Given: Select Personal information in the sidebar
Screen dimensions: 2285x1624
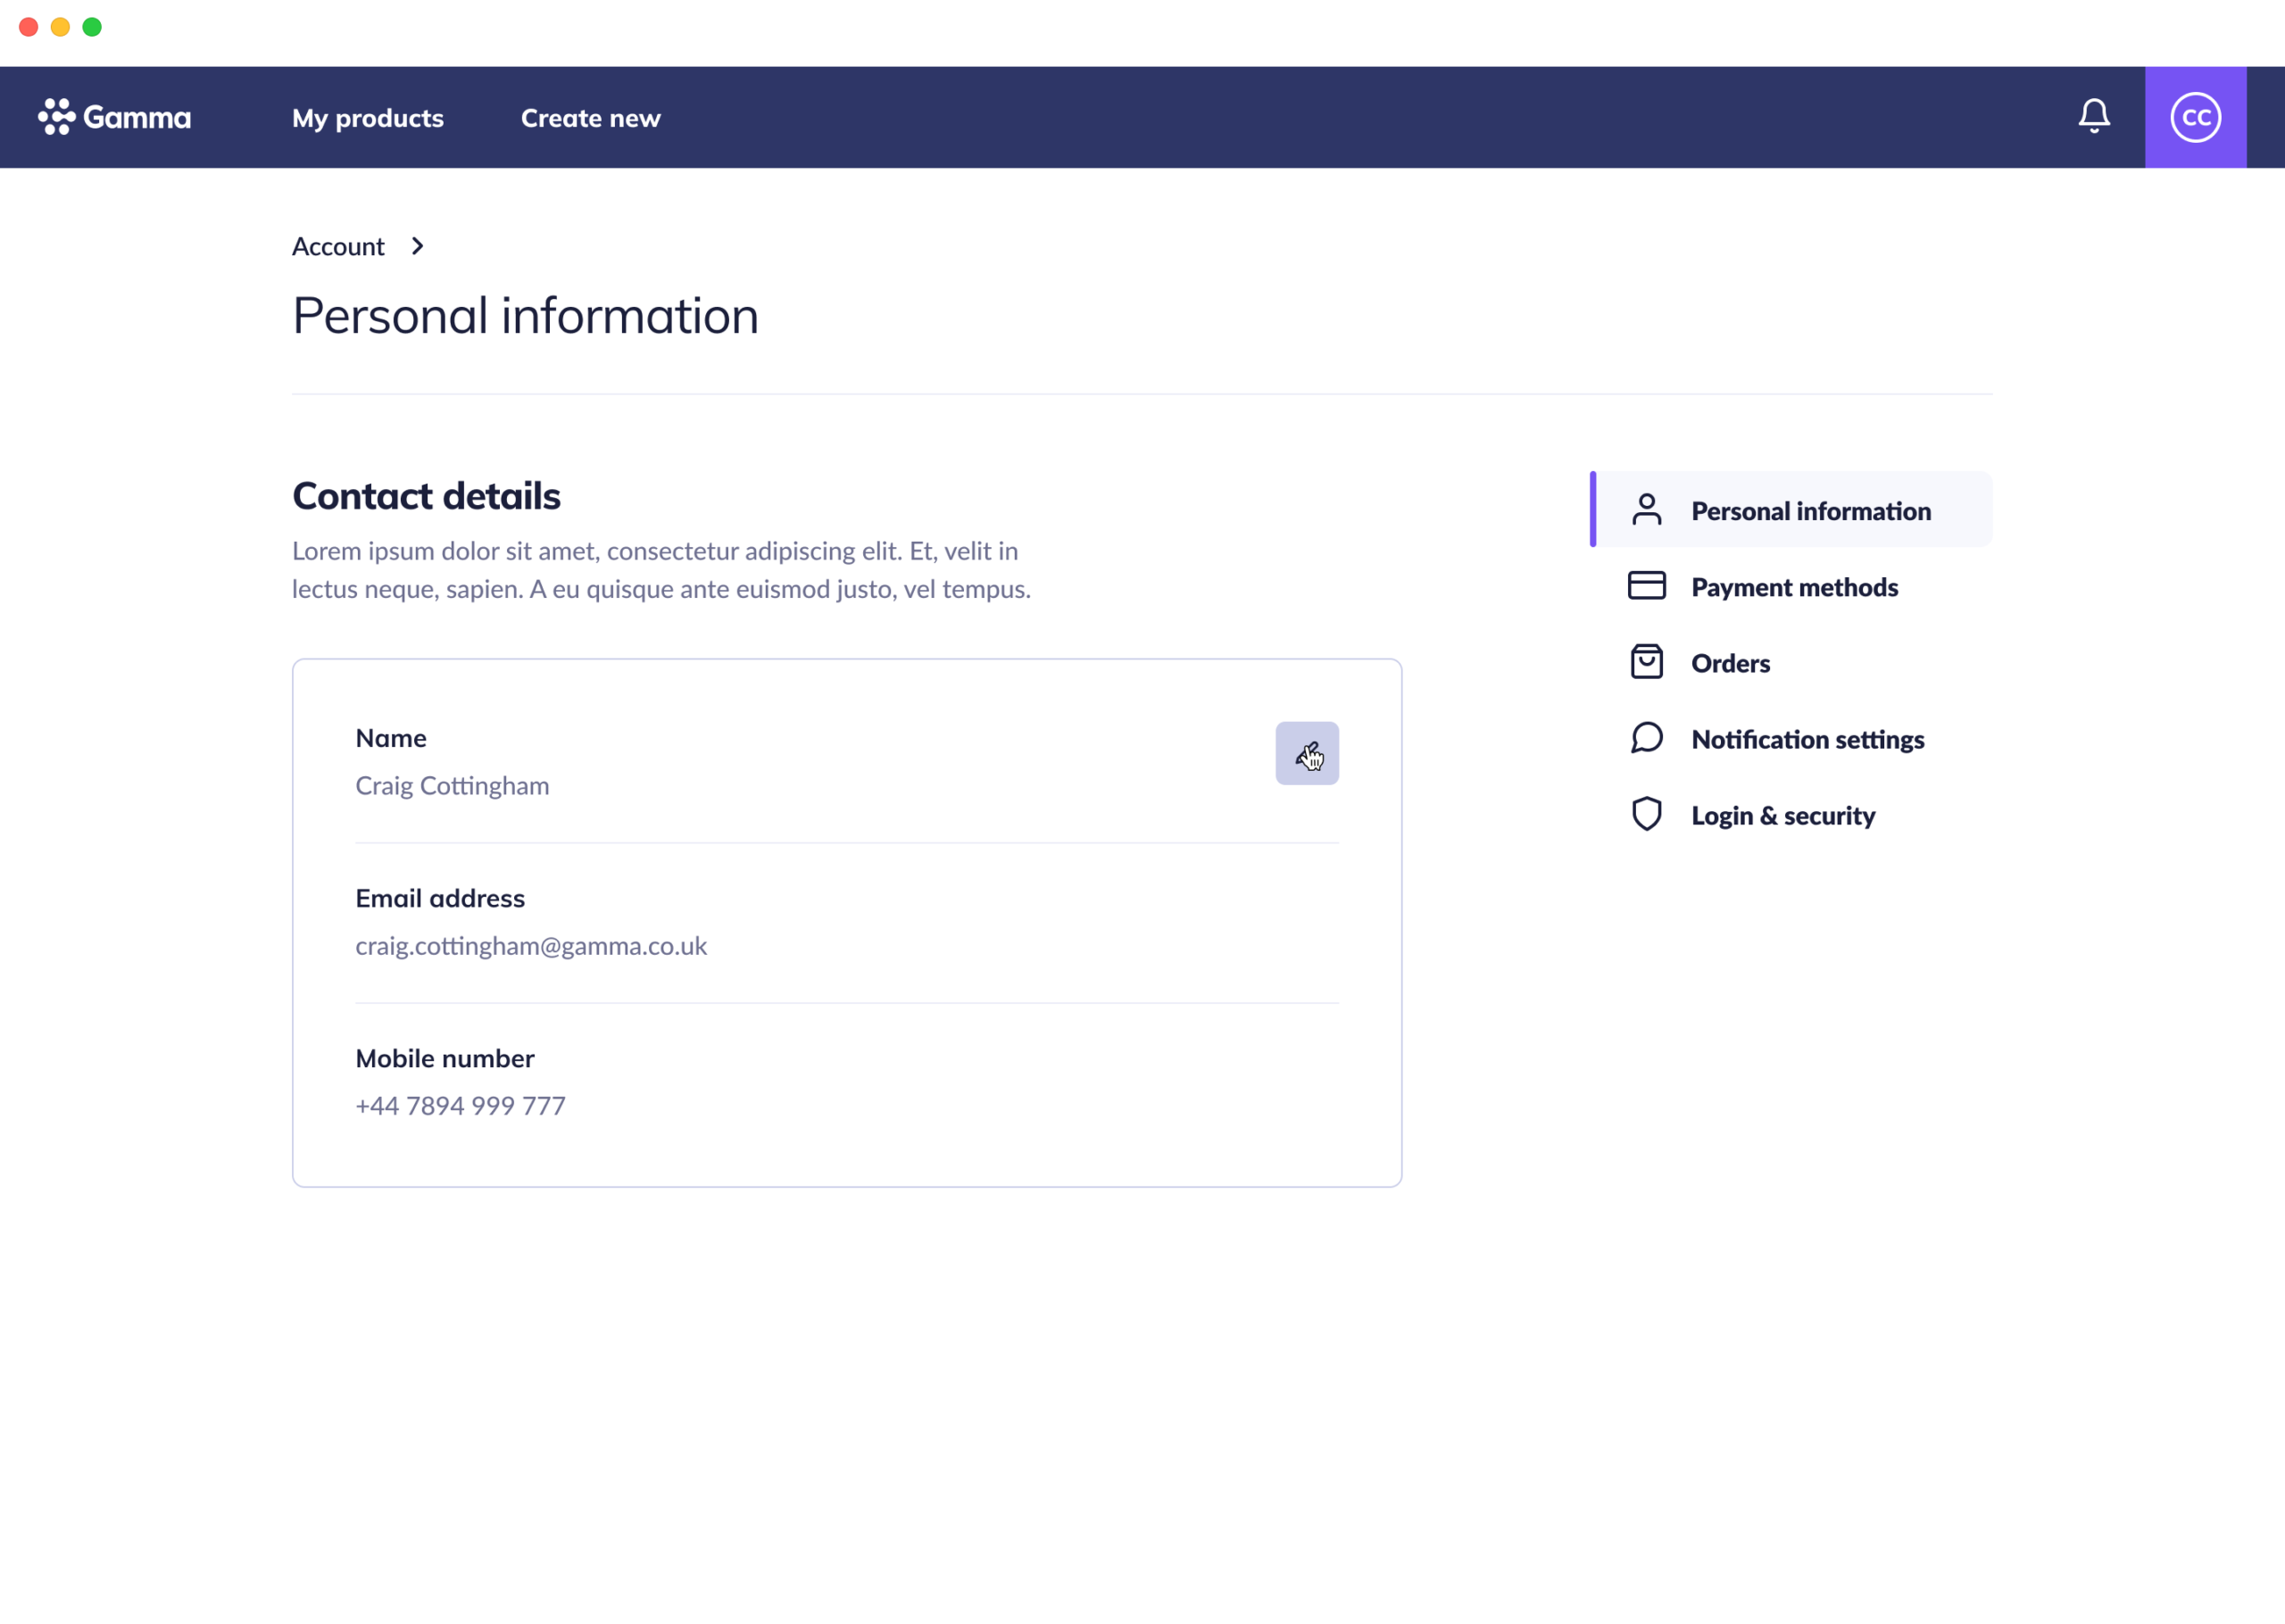Looking at the screenshot, I should coord(1811,510).
